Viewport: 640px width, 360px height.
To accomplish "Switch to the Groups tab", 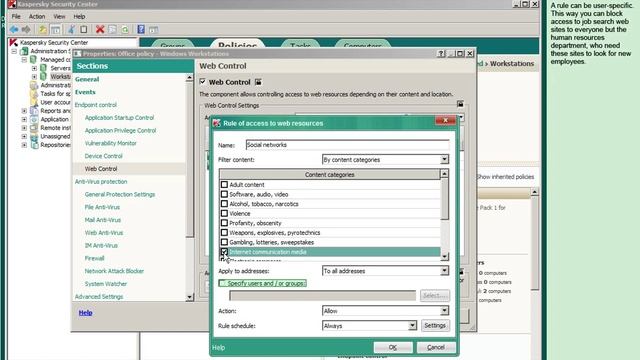I will [173, 45].
